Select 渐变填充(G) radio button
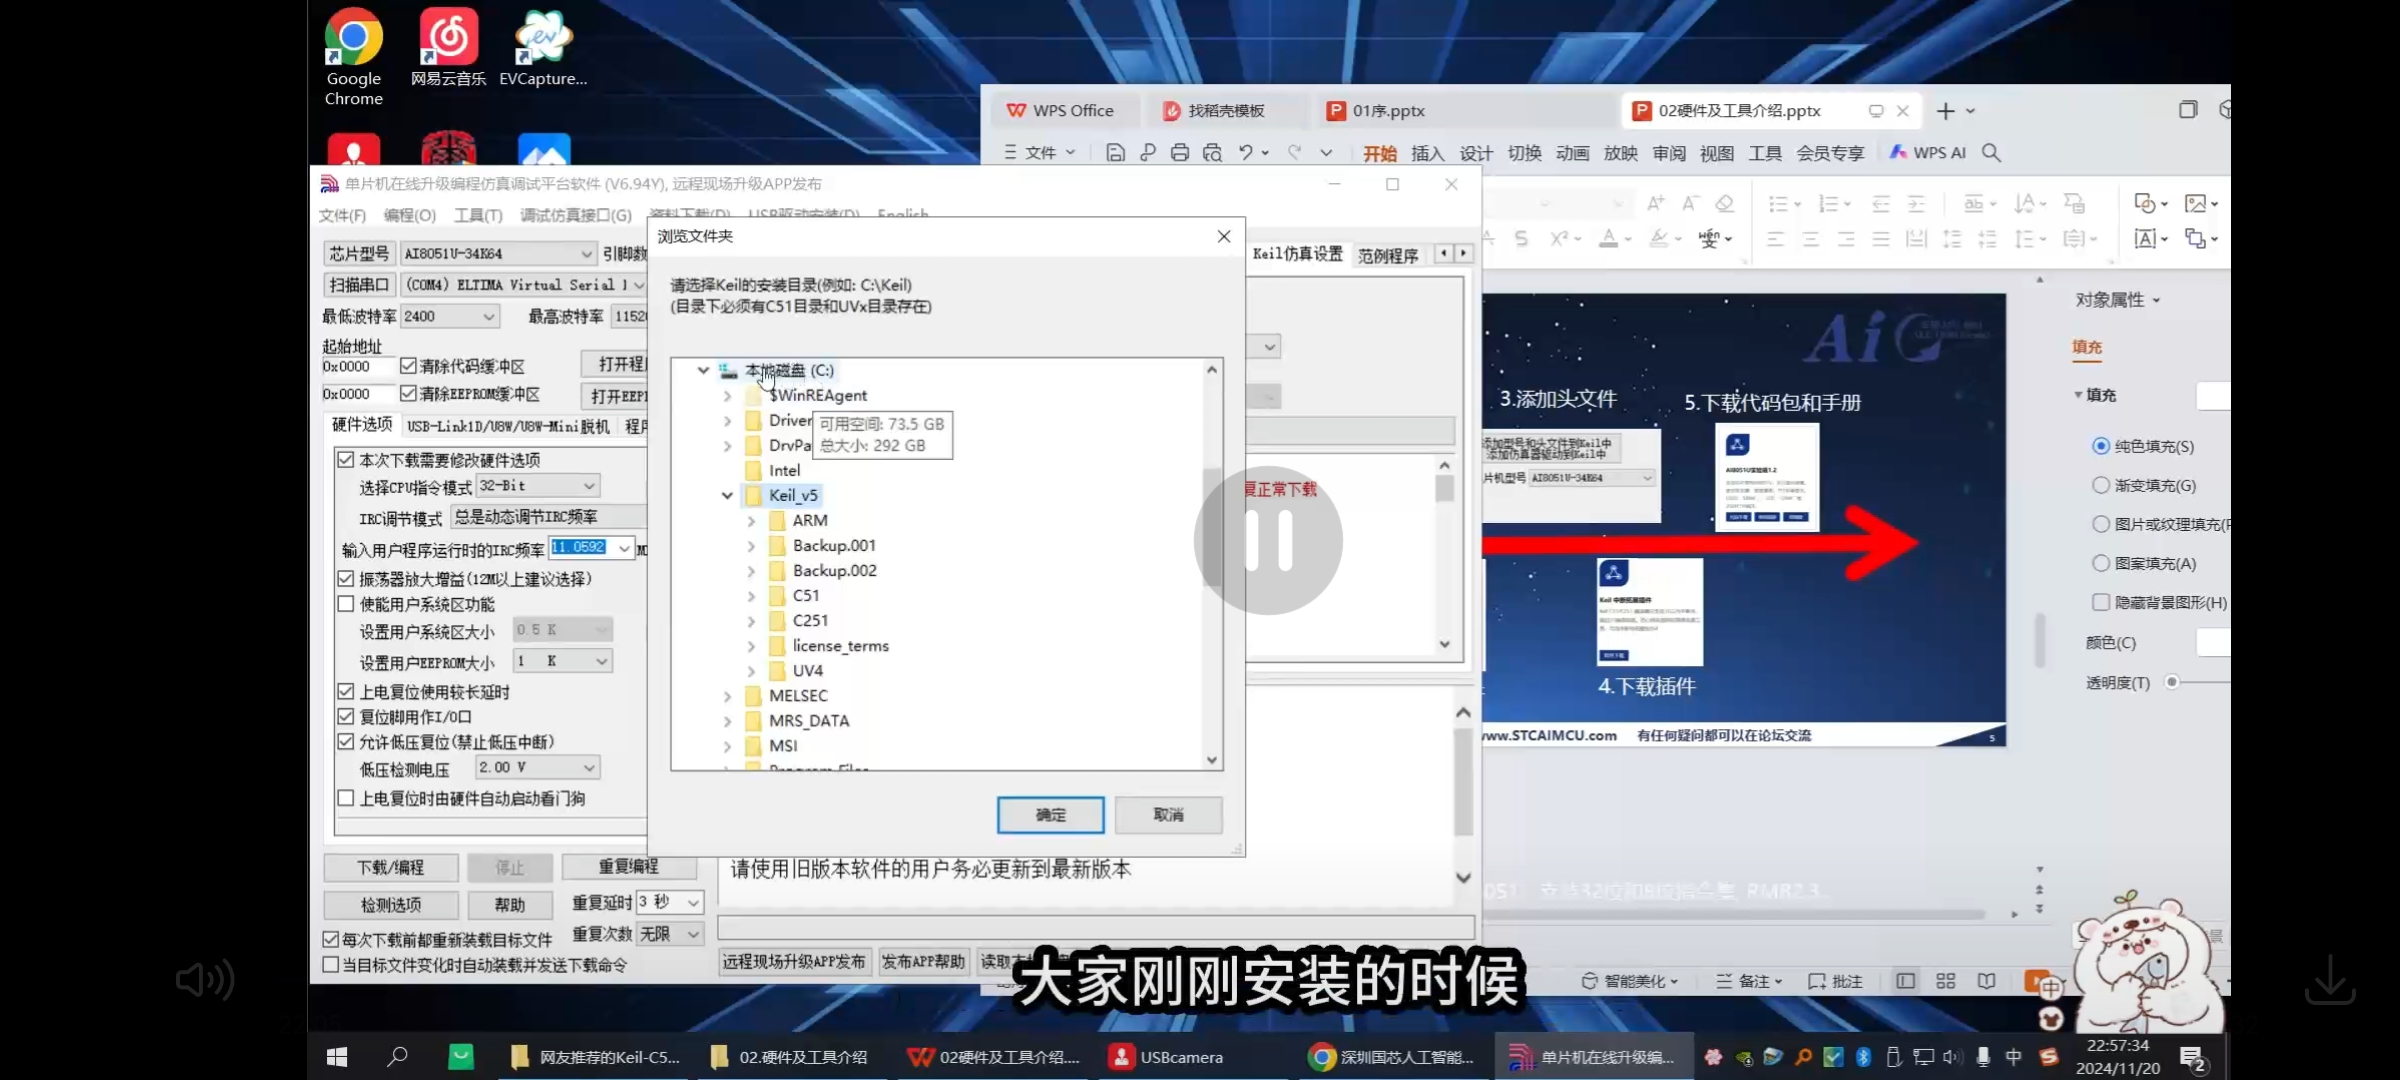This screenshot has width=2400, height=1080. 2101,485
